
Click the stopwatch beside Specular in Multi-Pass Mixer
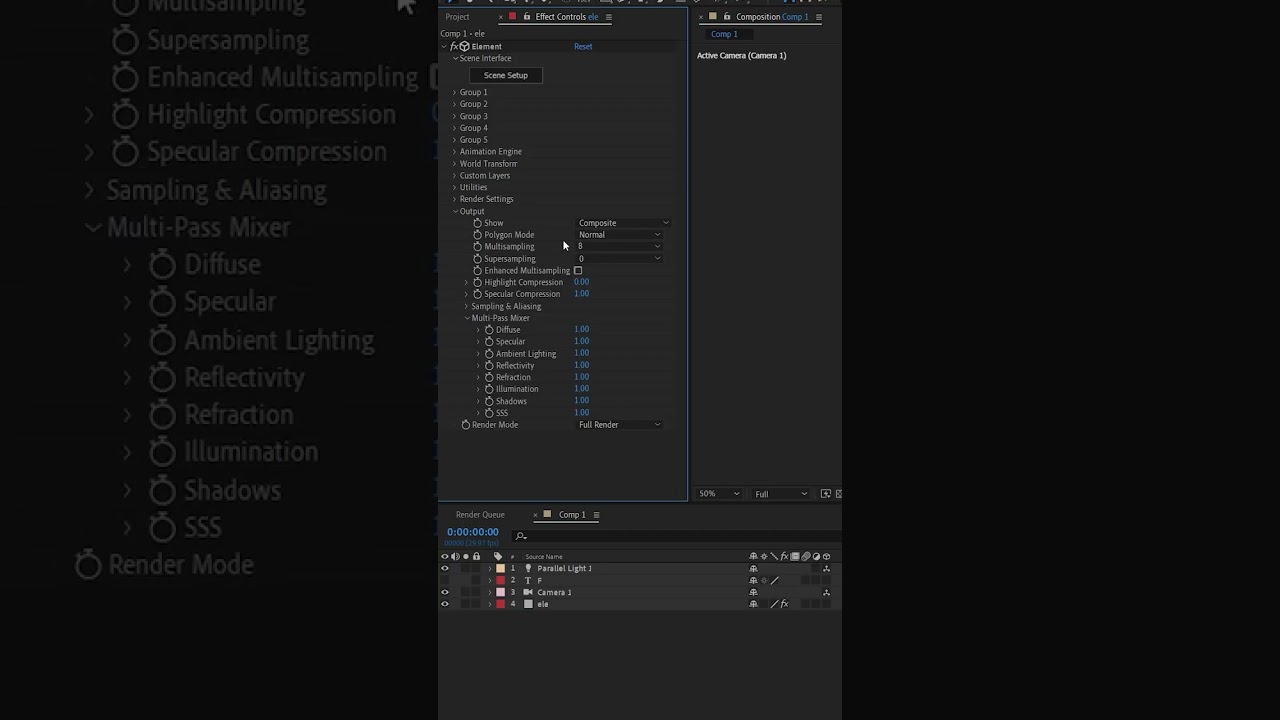click(x=489, y=342)
